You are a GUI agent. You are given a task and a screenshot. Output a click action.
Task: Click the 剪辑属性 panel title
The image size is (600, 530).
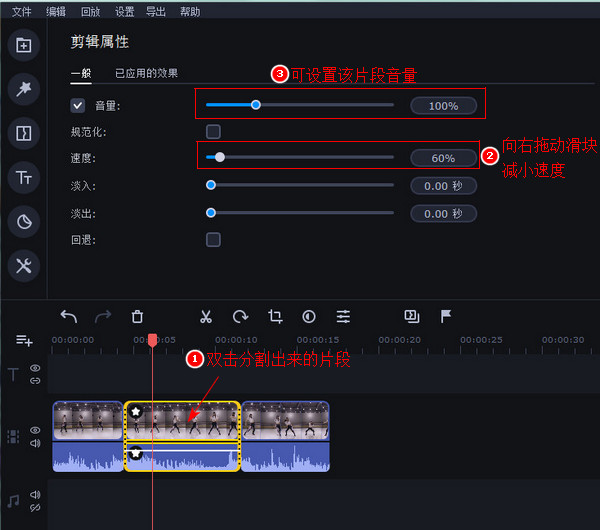pos(100,42)
